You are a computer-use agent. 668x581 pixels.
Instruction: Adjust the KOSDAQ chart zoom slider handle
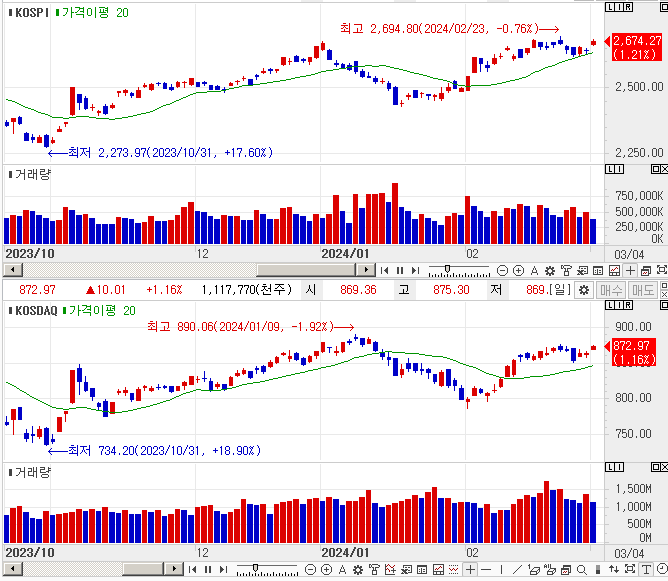255,568
